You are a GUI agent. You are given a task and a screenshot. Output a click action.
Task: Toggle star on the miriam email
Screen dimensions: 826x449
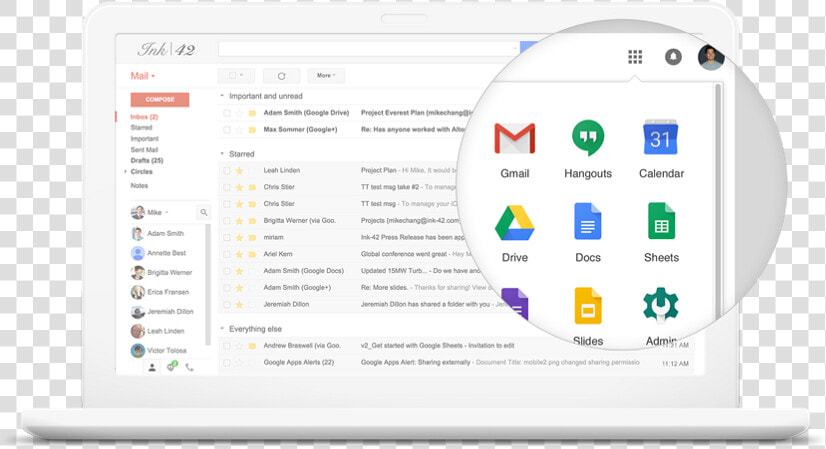click(239, 238)
